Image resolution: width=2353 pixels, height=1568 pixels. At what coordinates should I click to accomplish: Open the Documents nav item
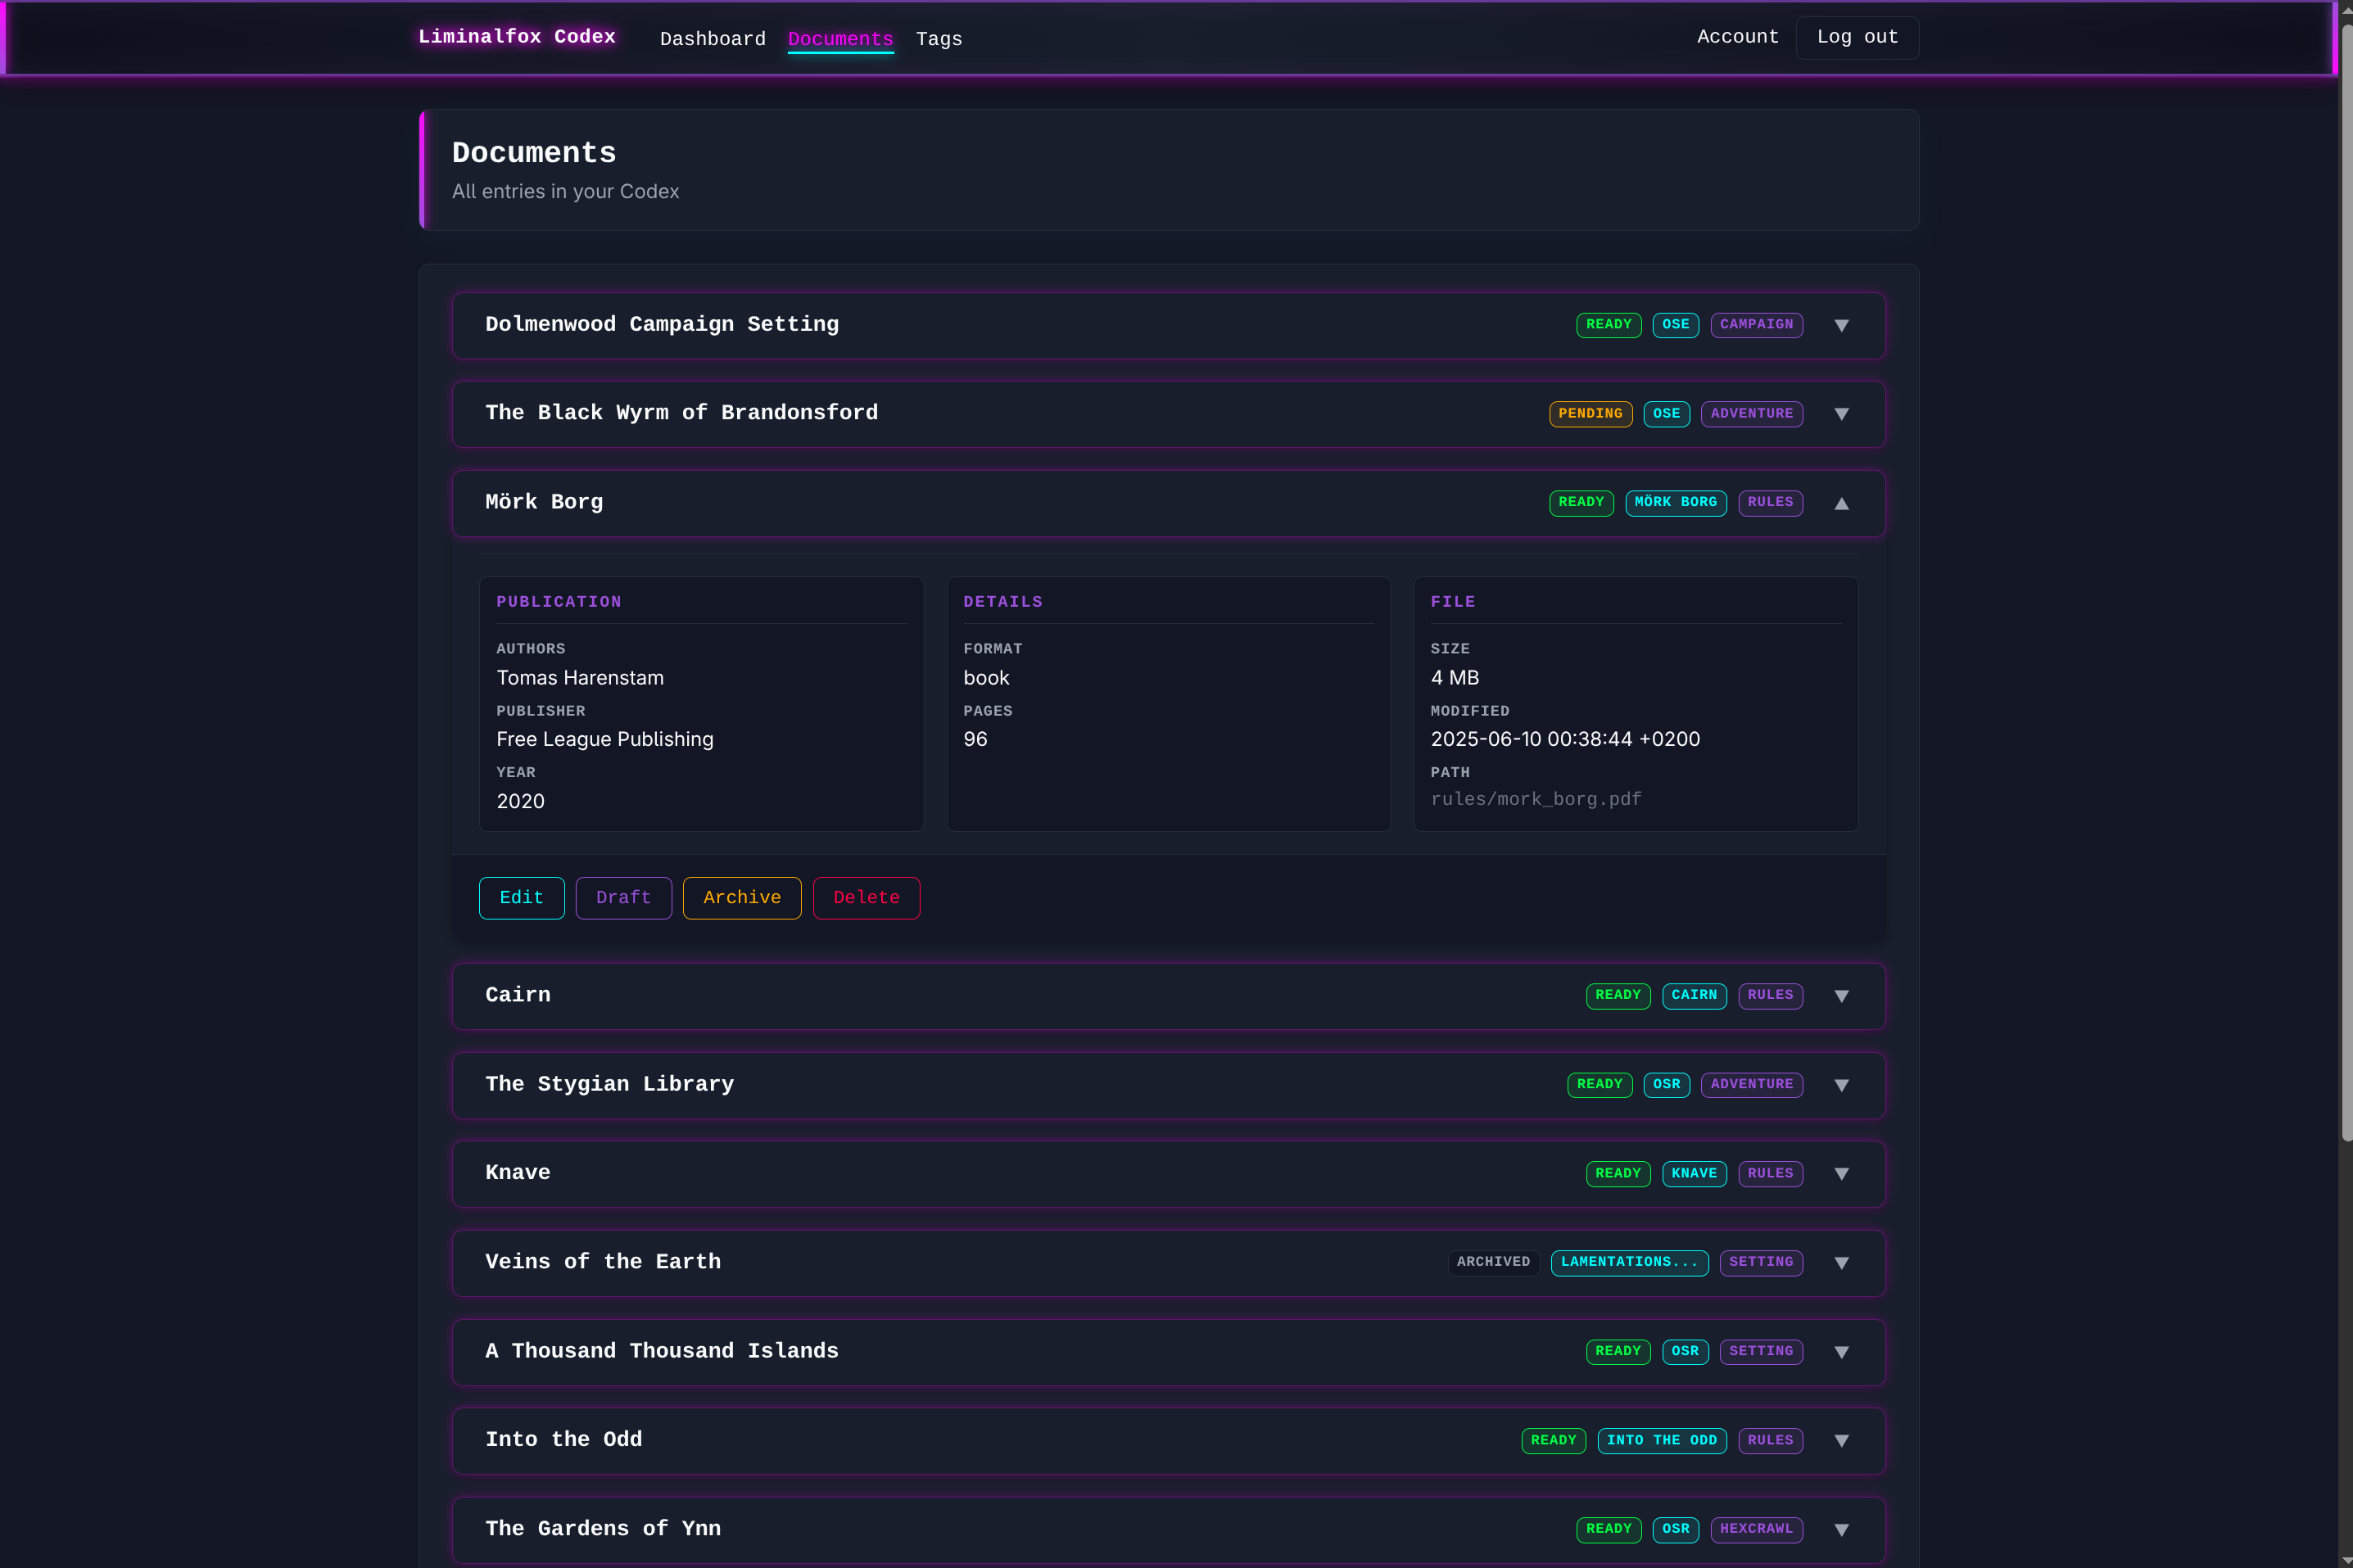pos(840,39)
